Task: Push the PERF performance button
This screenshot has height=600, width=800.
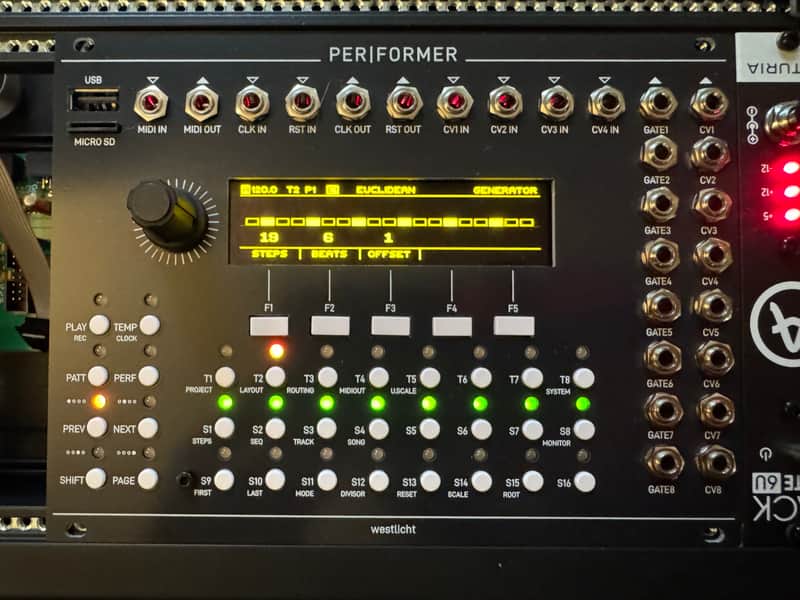Action: click(x=149, y=377)
